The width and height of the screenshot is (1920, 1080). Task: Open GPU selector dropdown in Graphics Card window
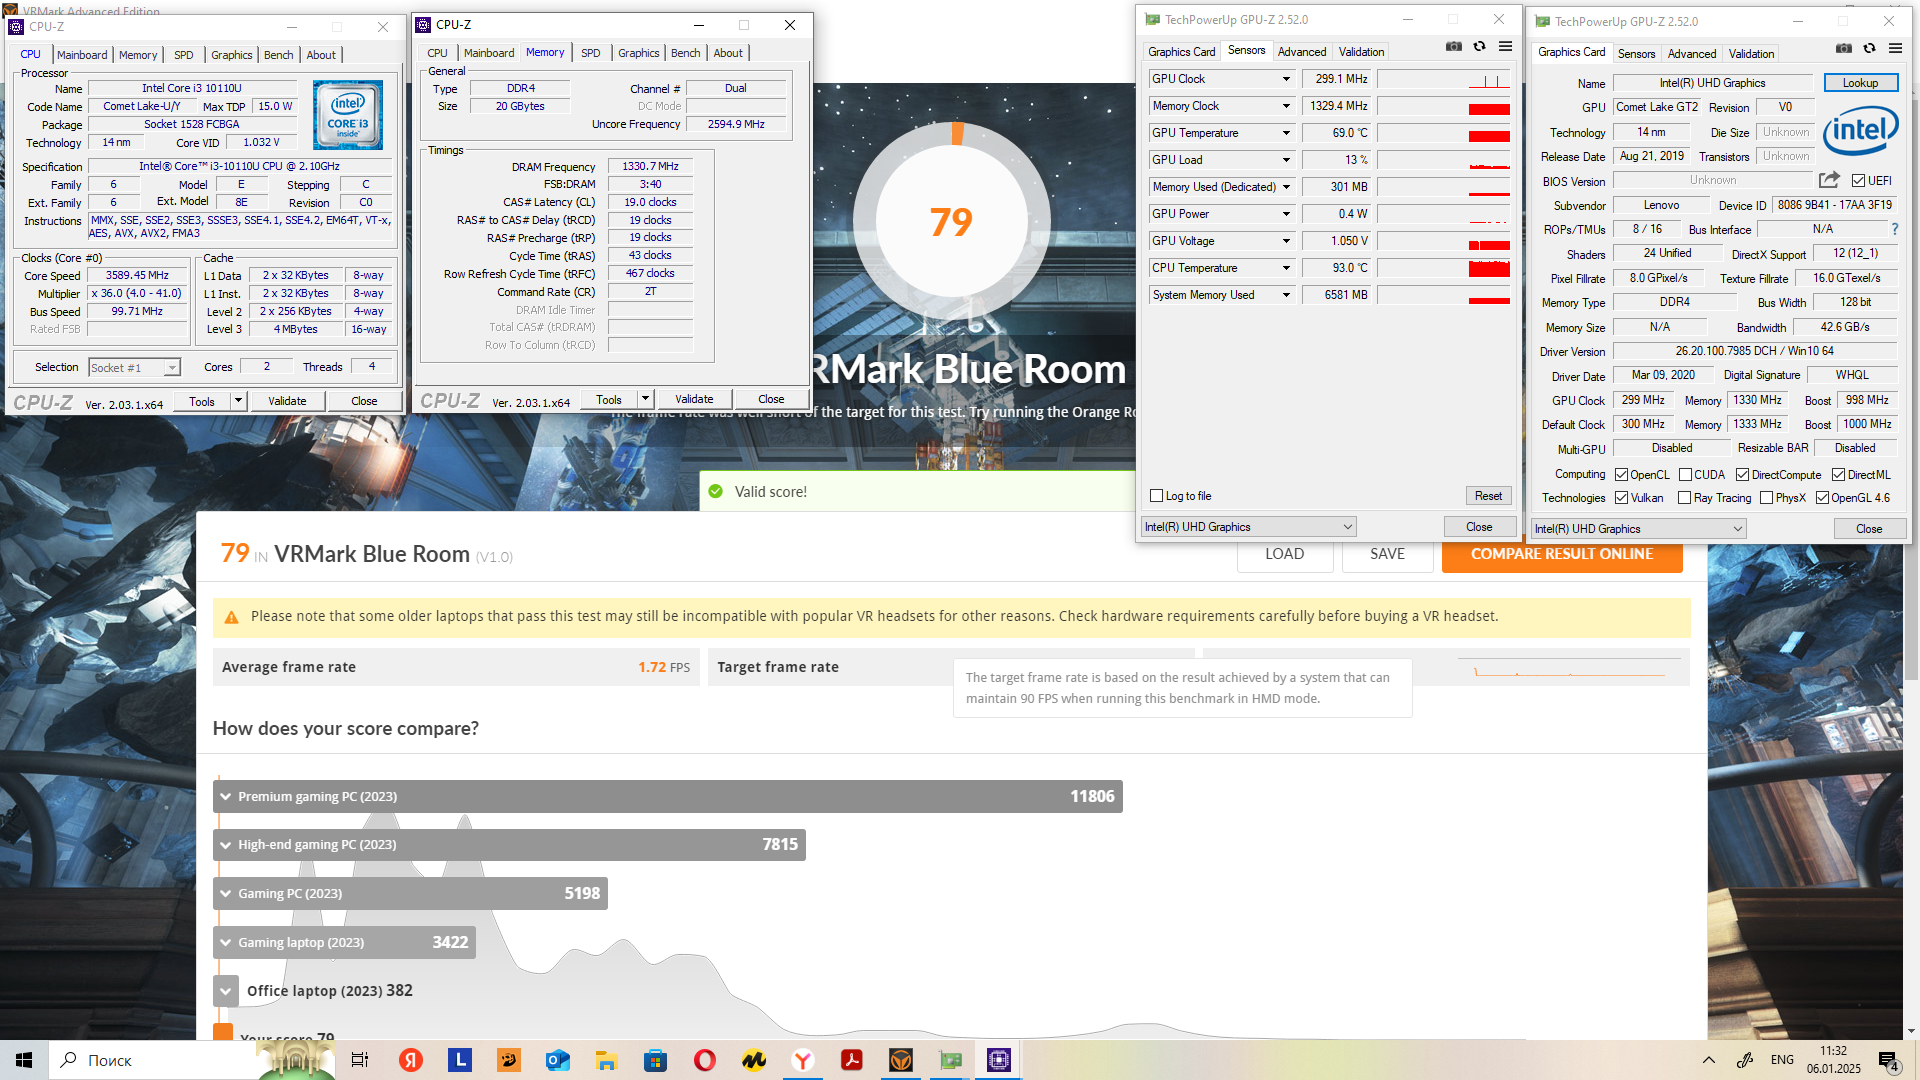coord(1638,529)
